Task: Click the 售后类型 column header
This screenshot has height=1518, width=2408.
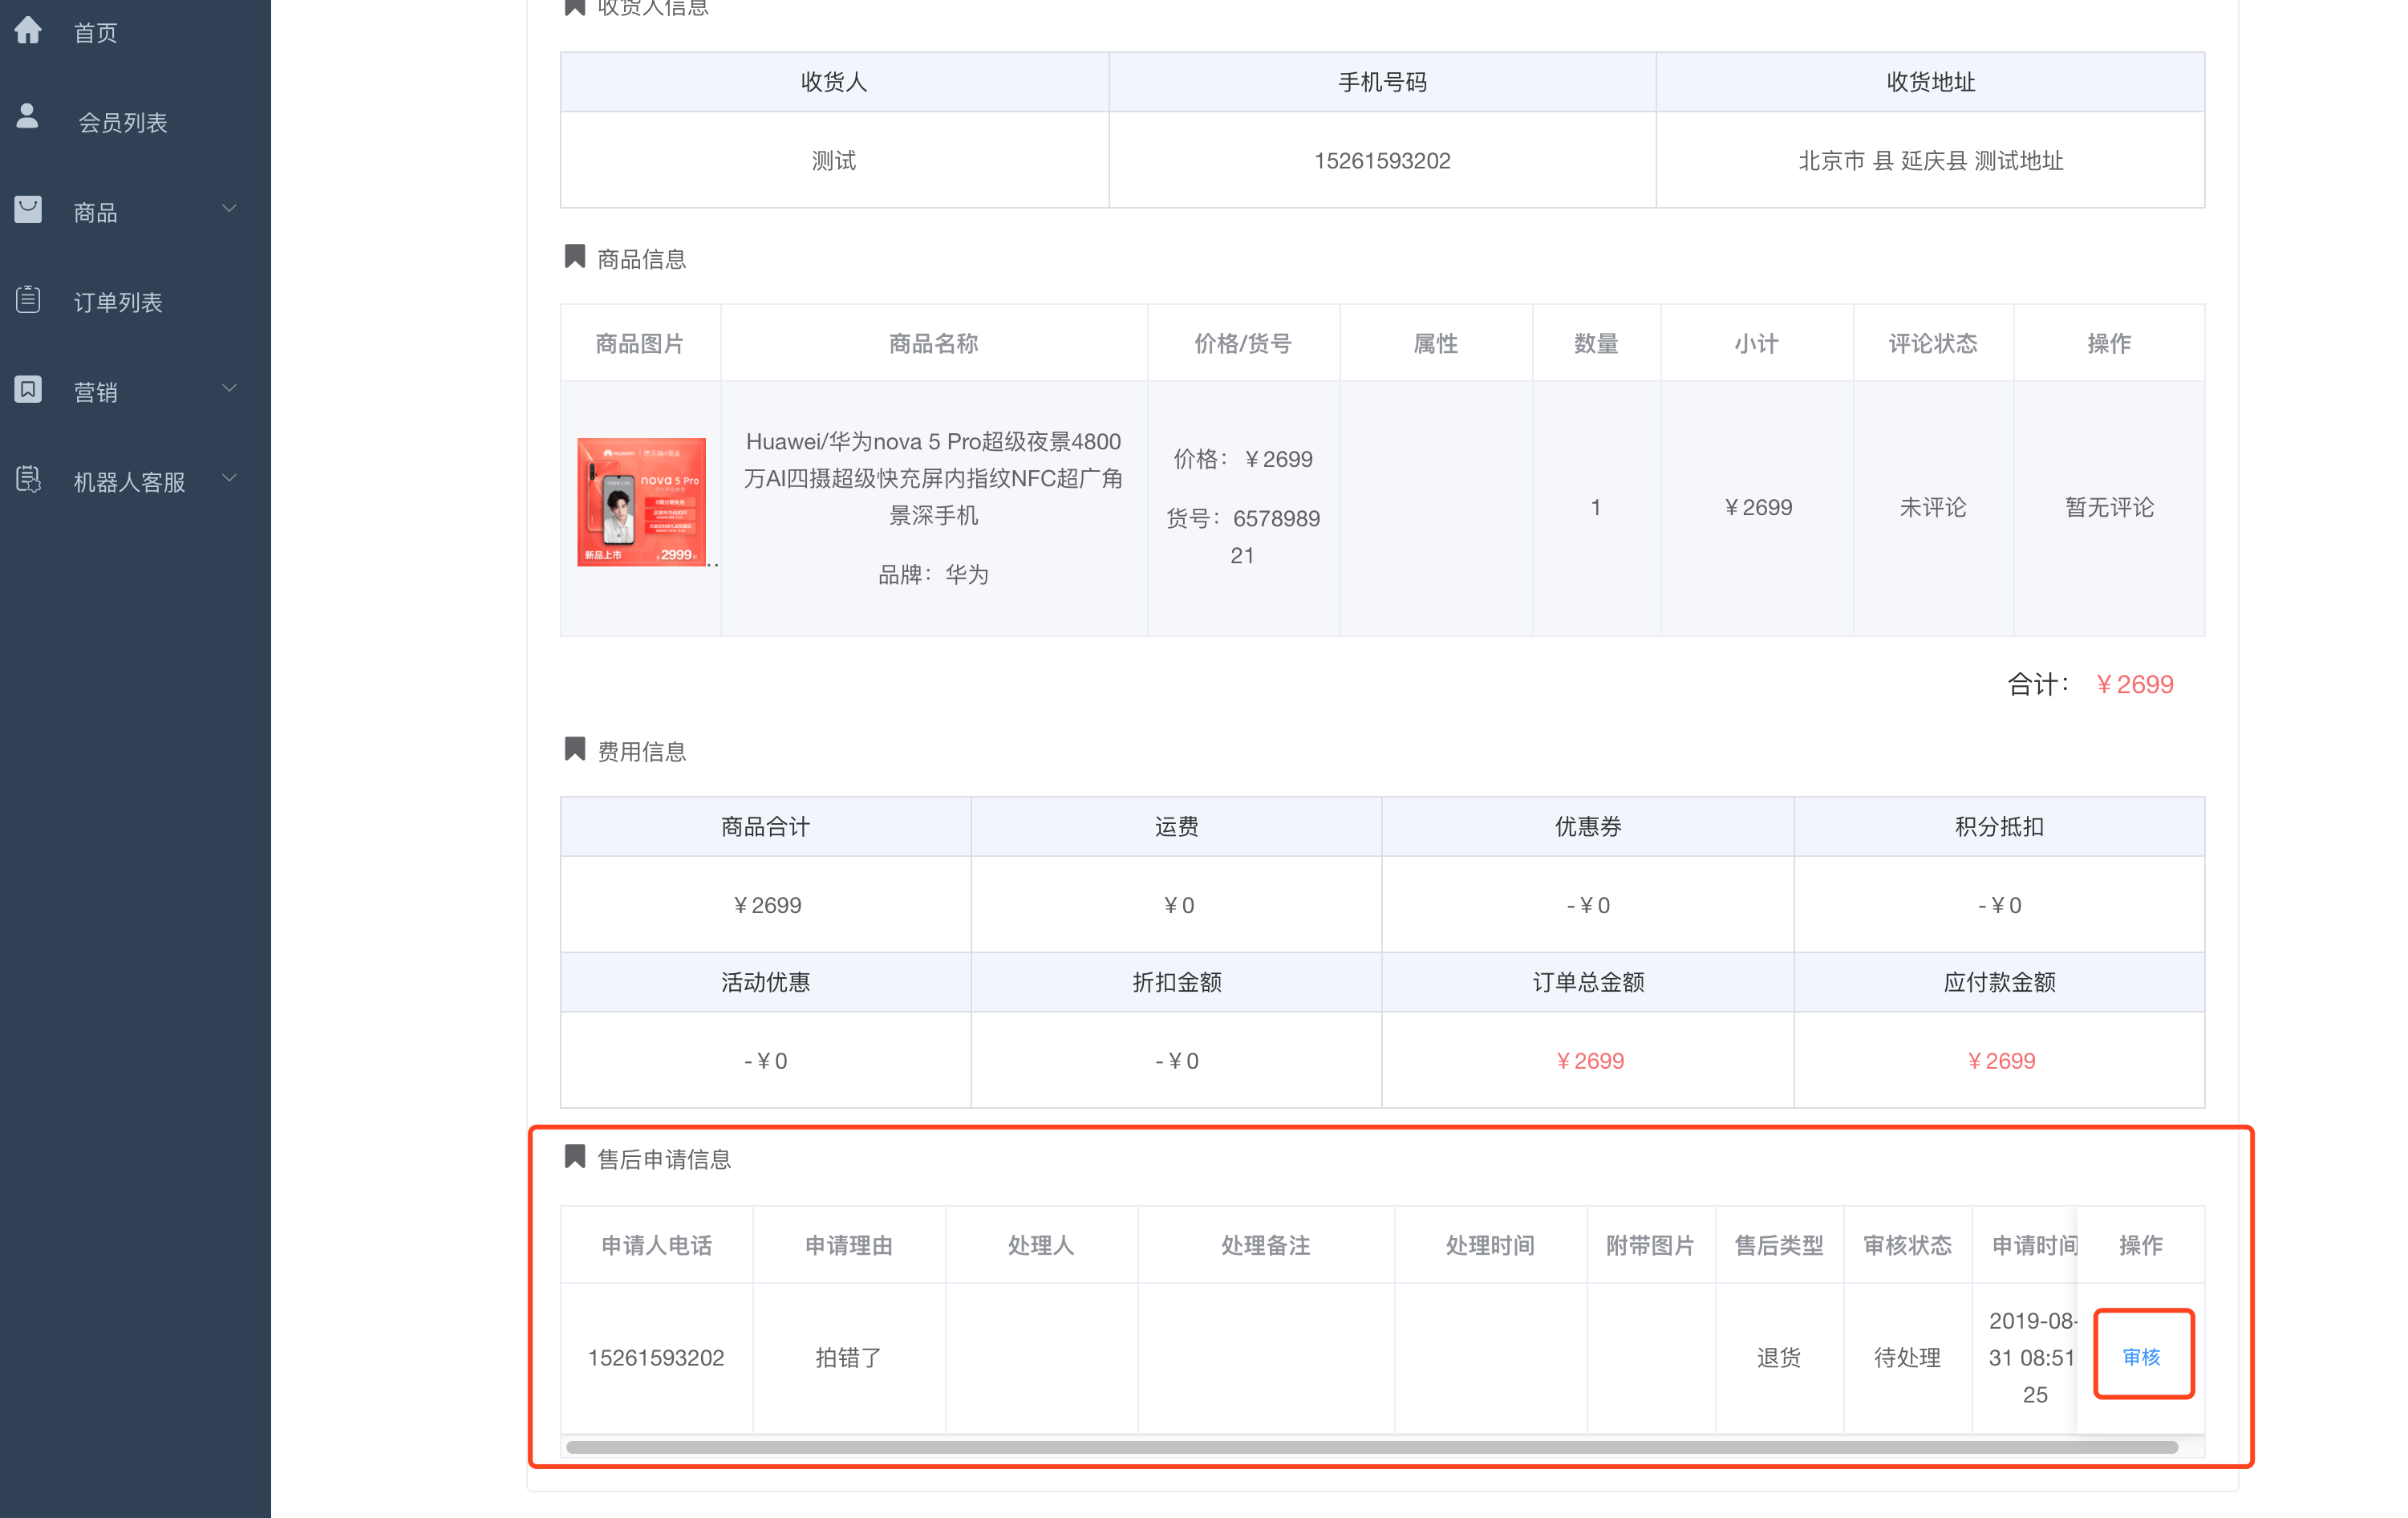Action: click(x=1779, y=1246)
